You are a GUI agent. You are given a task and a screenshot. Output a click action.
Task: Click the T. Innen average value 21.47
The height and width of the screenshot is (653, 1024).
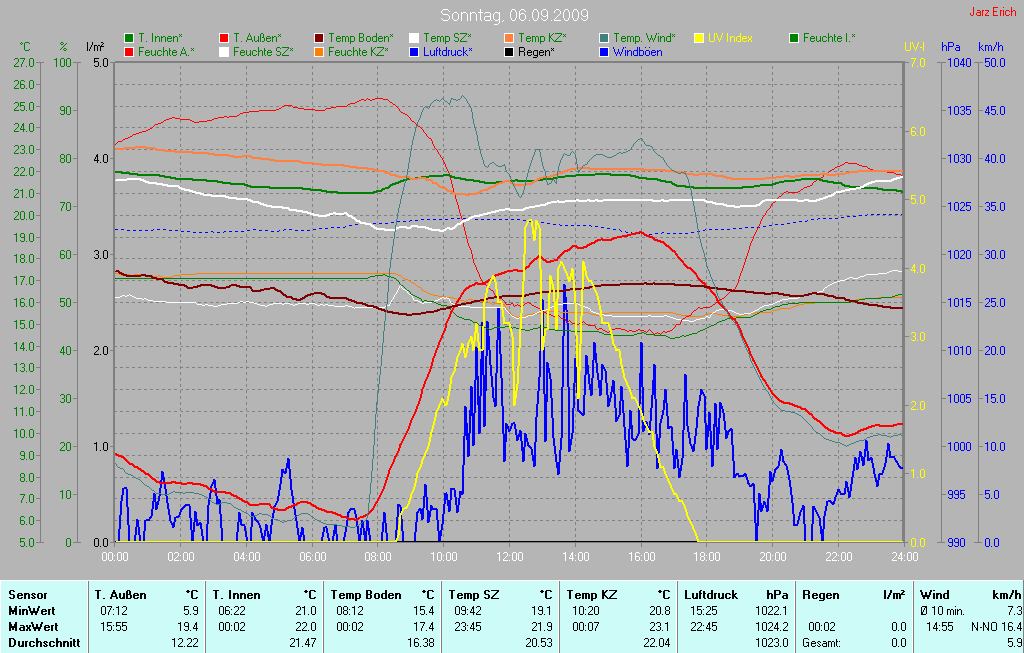coord(302,643)
